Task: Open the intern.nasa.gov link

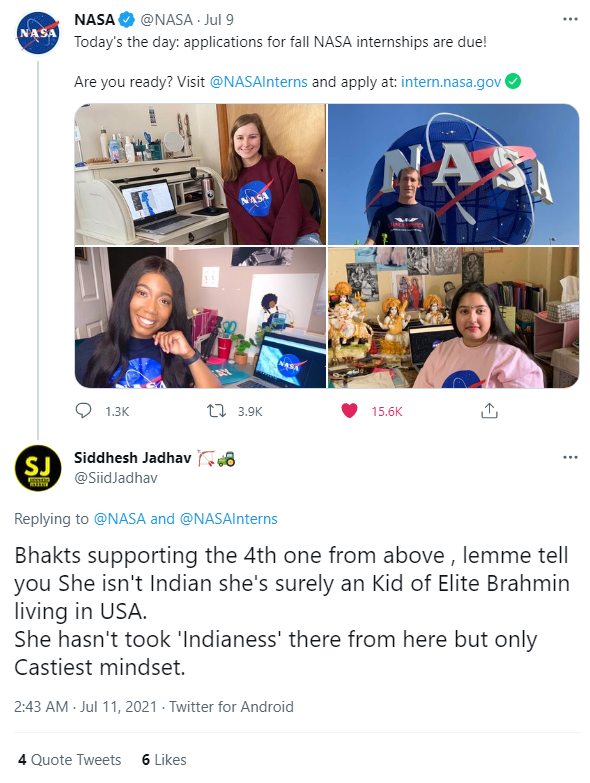Action: (450, 81)
